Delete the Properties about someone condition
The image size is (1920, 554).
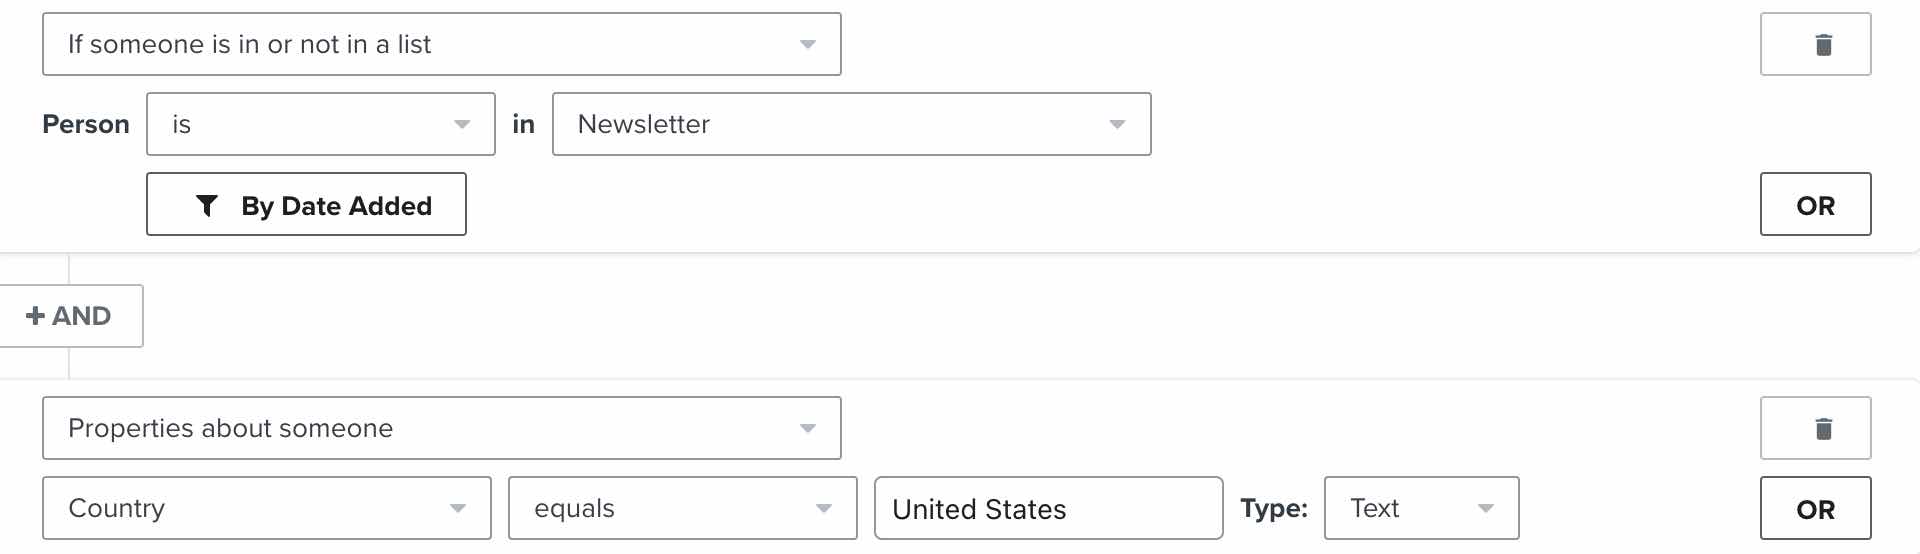1815,428
